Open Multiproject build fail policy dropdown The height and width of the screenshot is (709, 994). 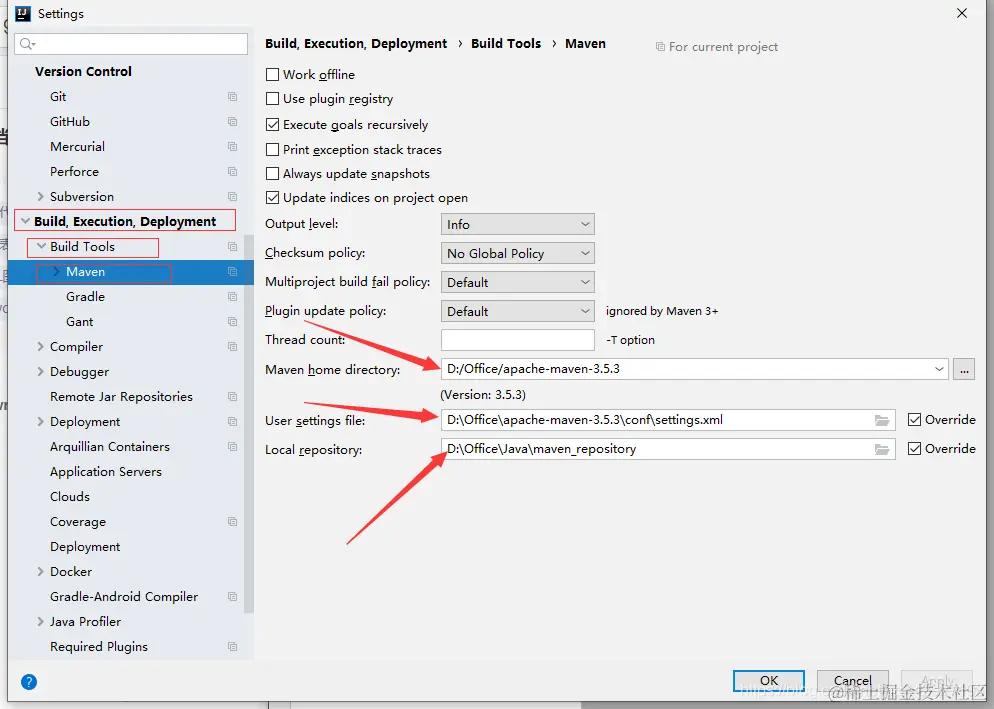pos(517,282)
